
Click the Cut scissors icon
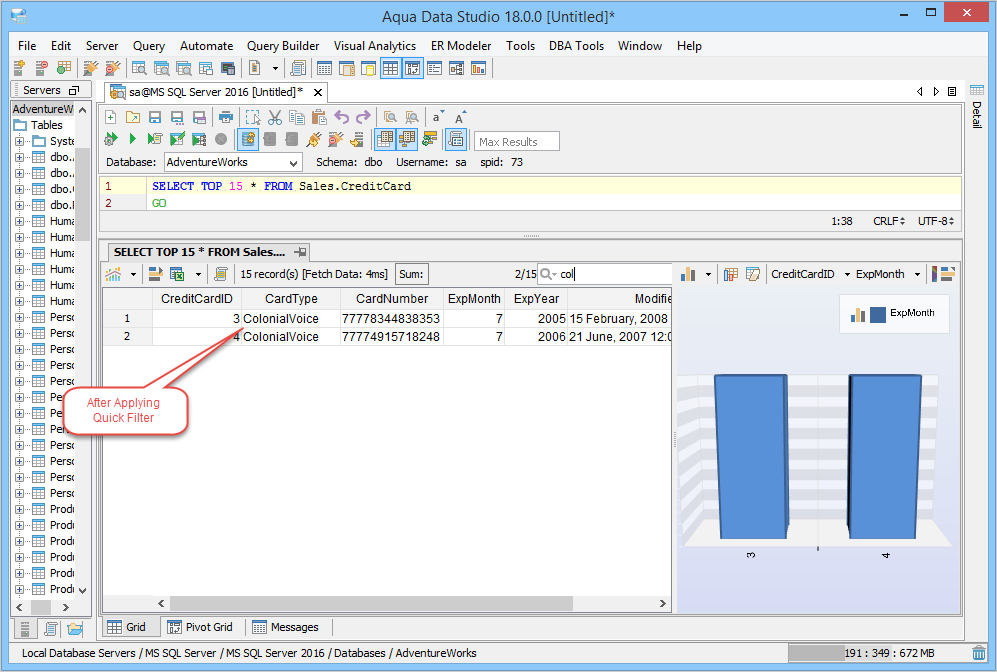pos(275,117)
